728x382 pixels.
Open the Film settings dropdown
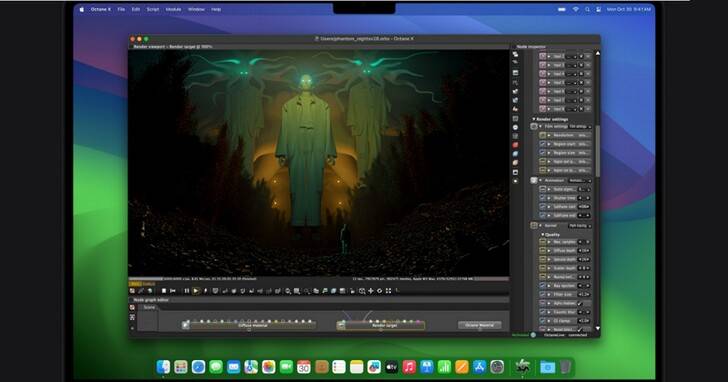pyautogui.click(x=580, y=126)
